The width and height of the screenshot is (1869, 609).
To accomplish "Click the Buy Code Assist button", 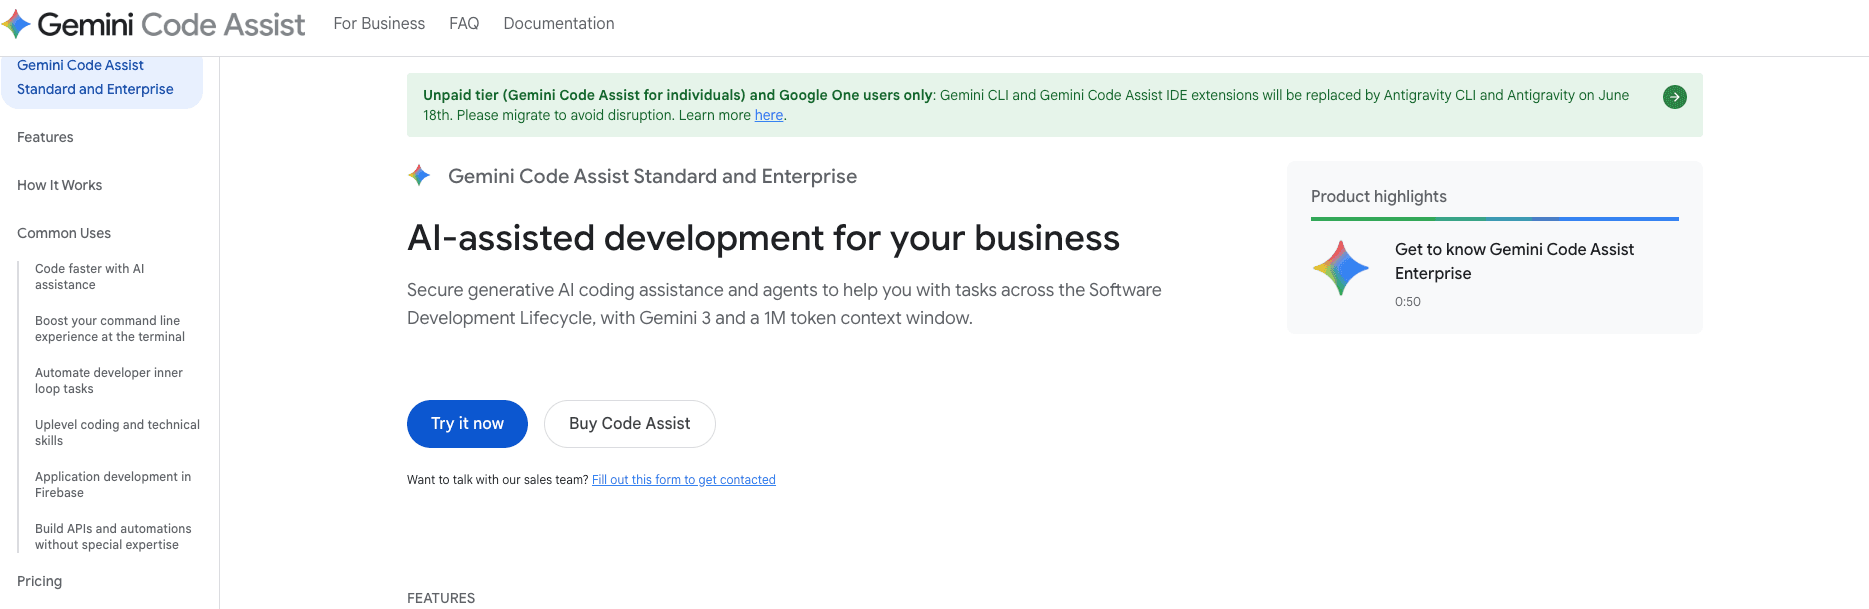I will [x=630, y=424].
